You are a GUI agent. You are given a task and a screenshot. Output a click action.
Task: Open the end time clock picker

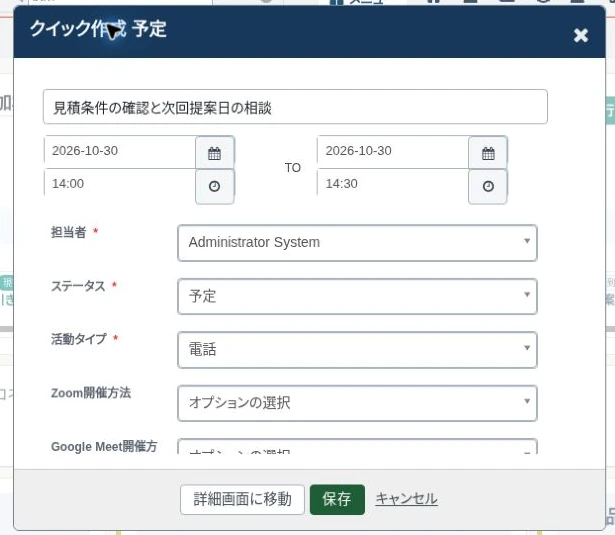[488, 186]
